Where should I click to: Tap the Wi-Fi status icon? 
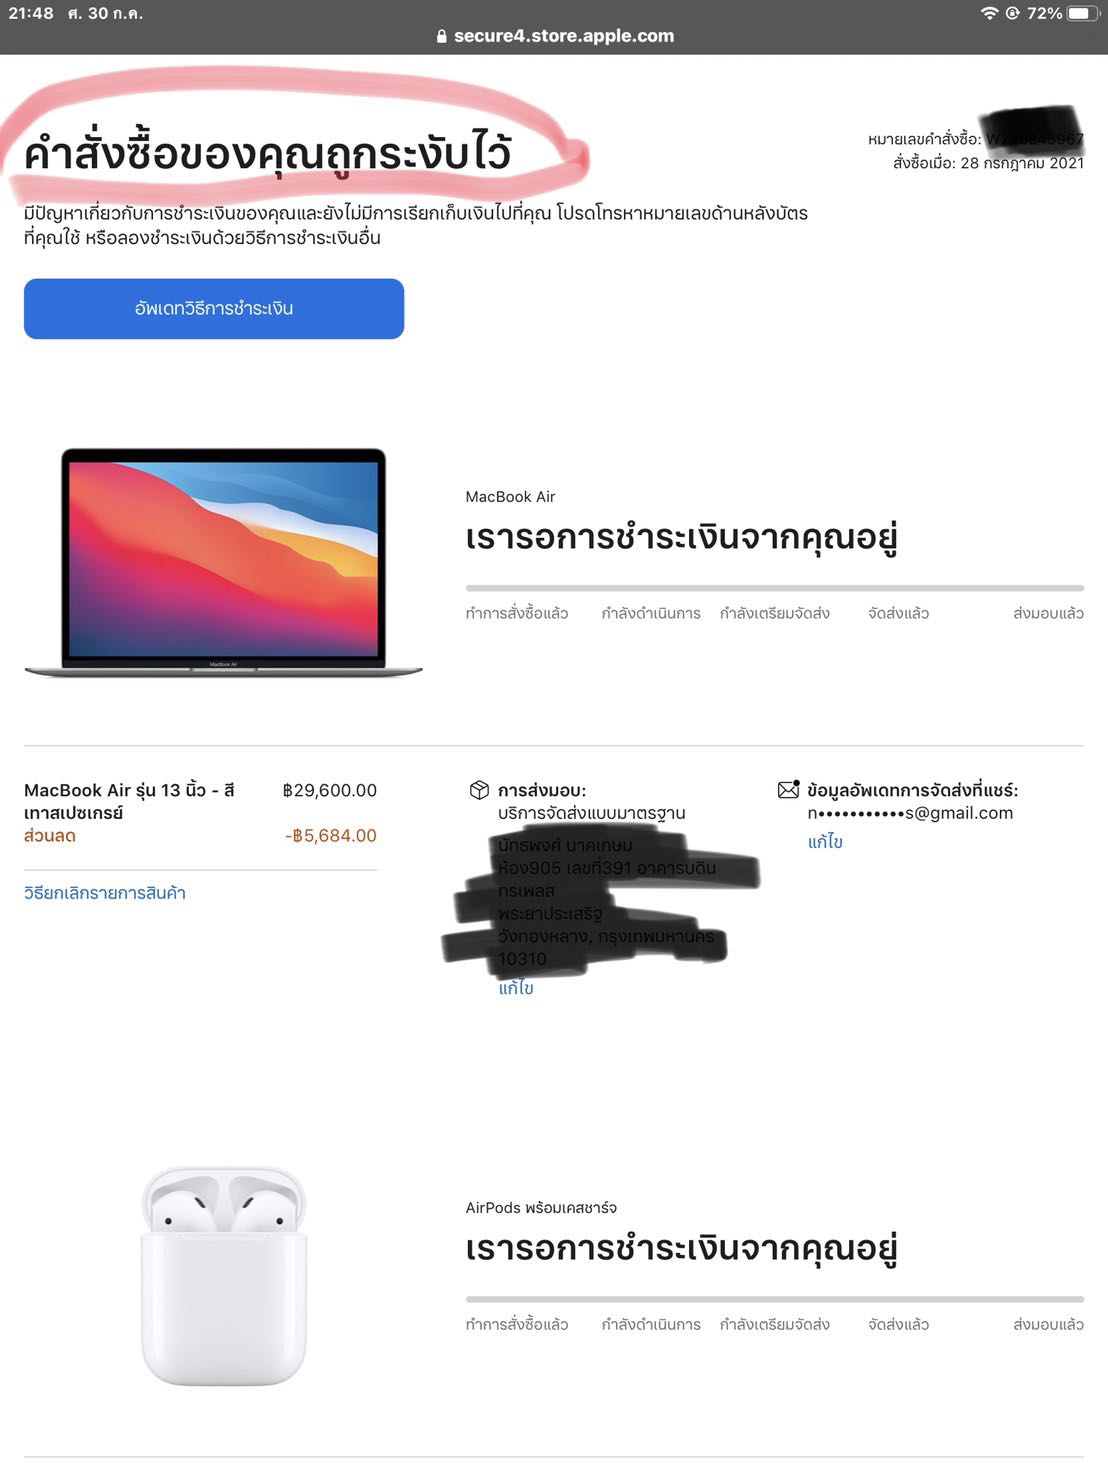coord(990,13)
